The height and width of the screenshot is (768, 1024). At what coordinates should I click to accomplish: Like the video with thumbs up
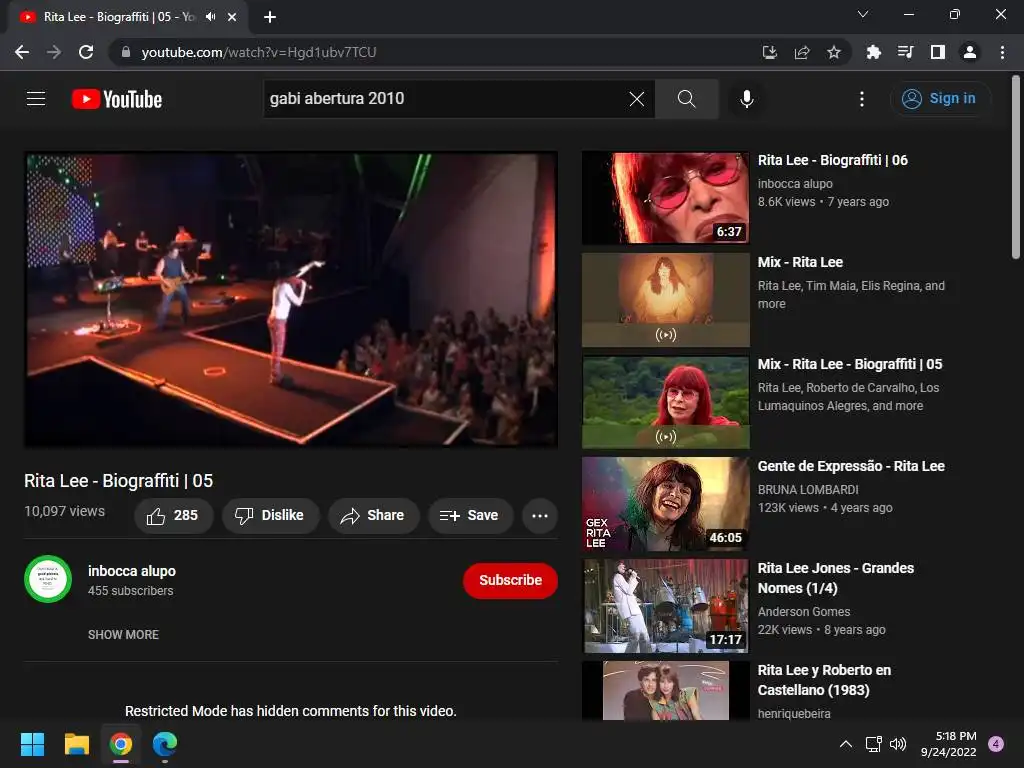(173, 516)
